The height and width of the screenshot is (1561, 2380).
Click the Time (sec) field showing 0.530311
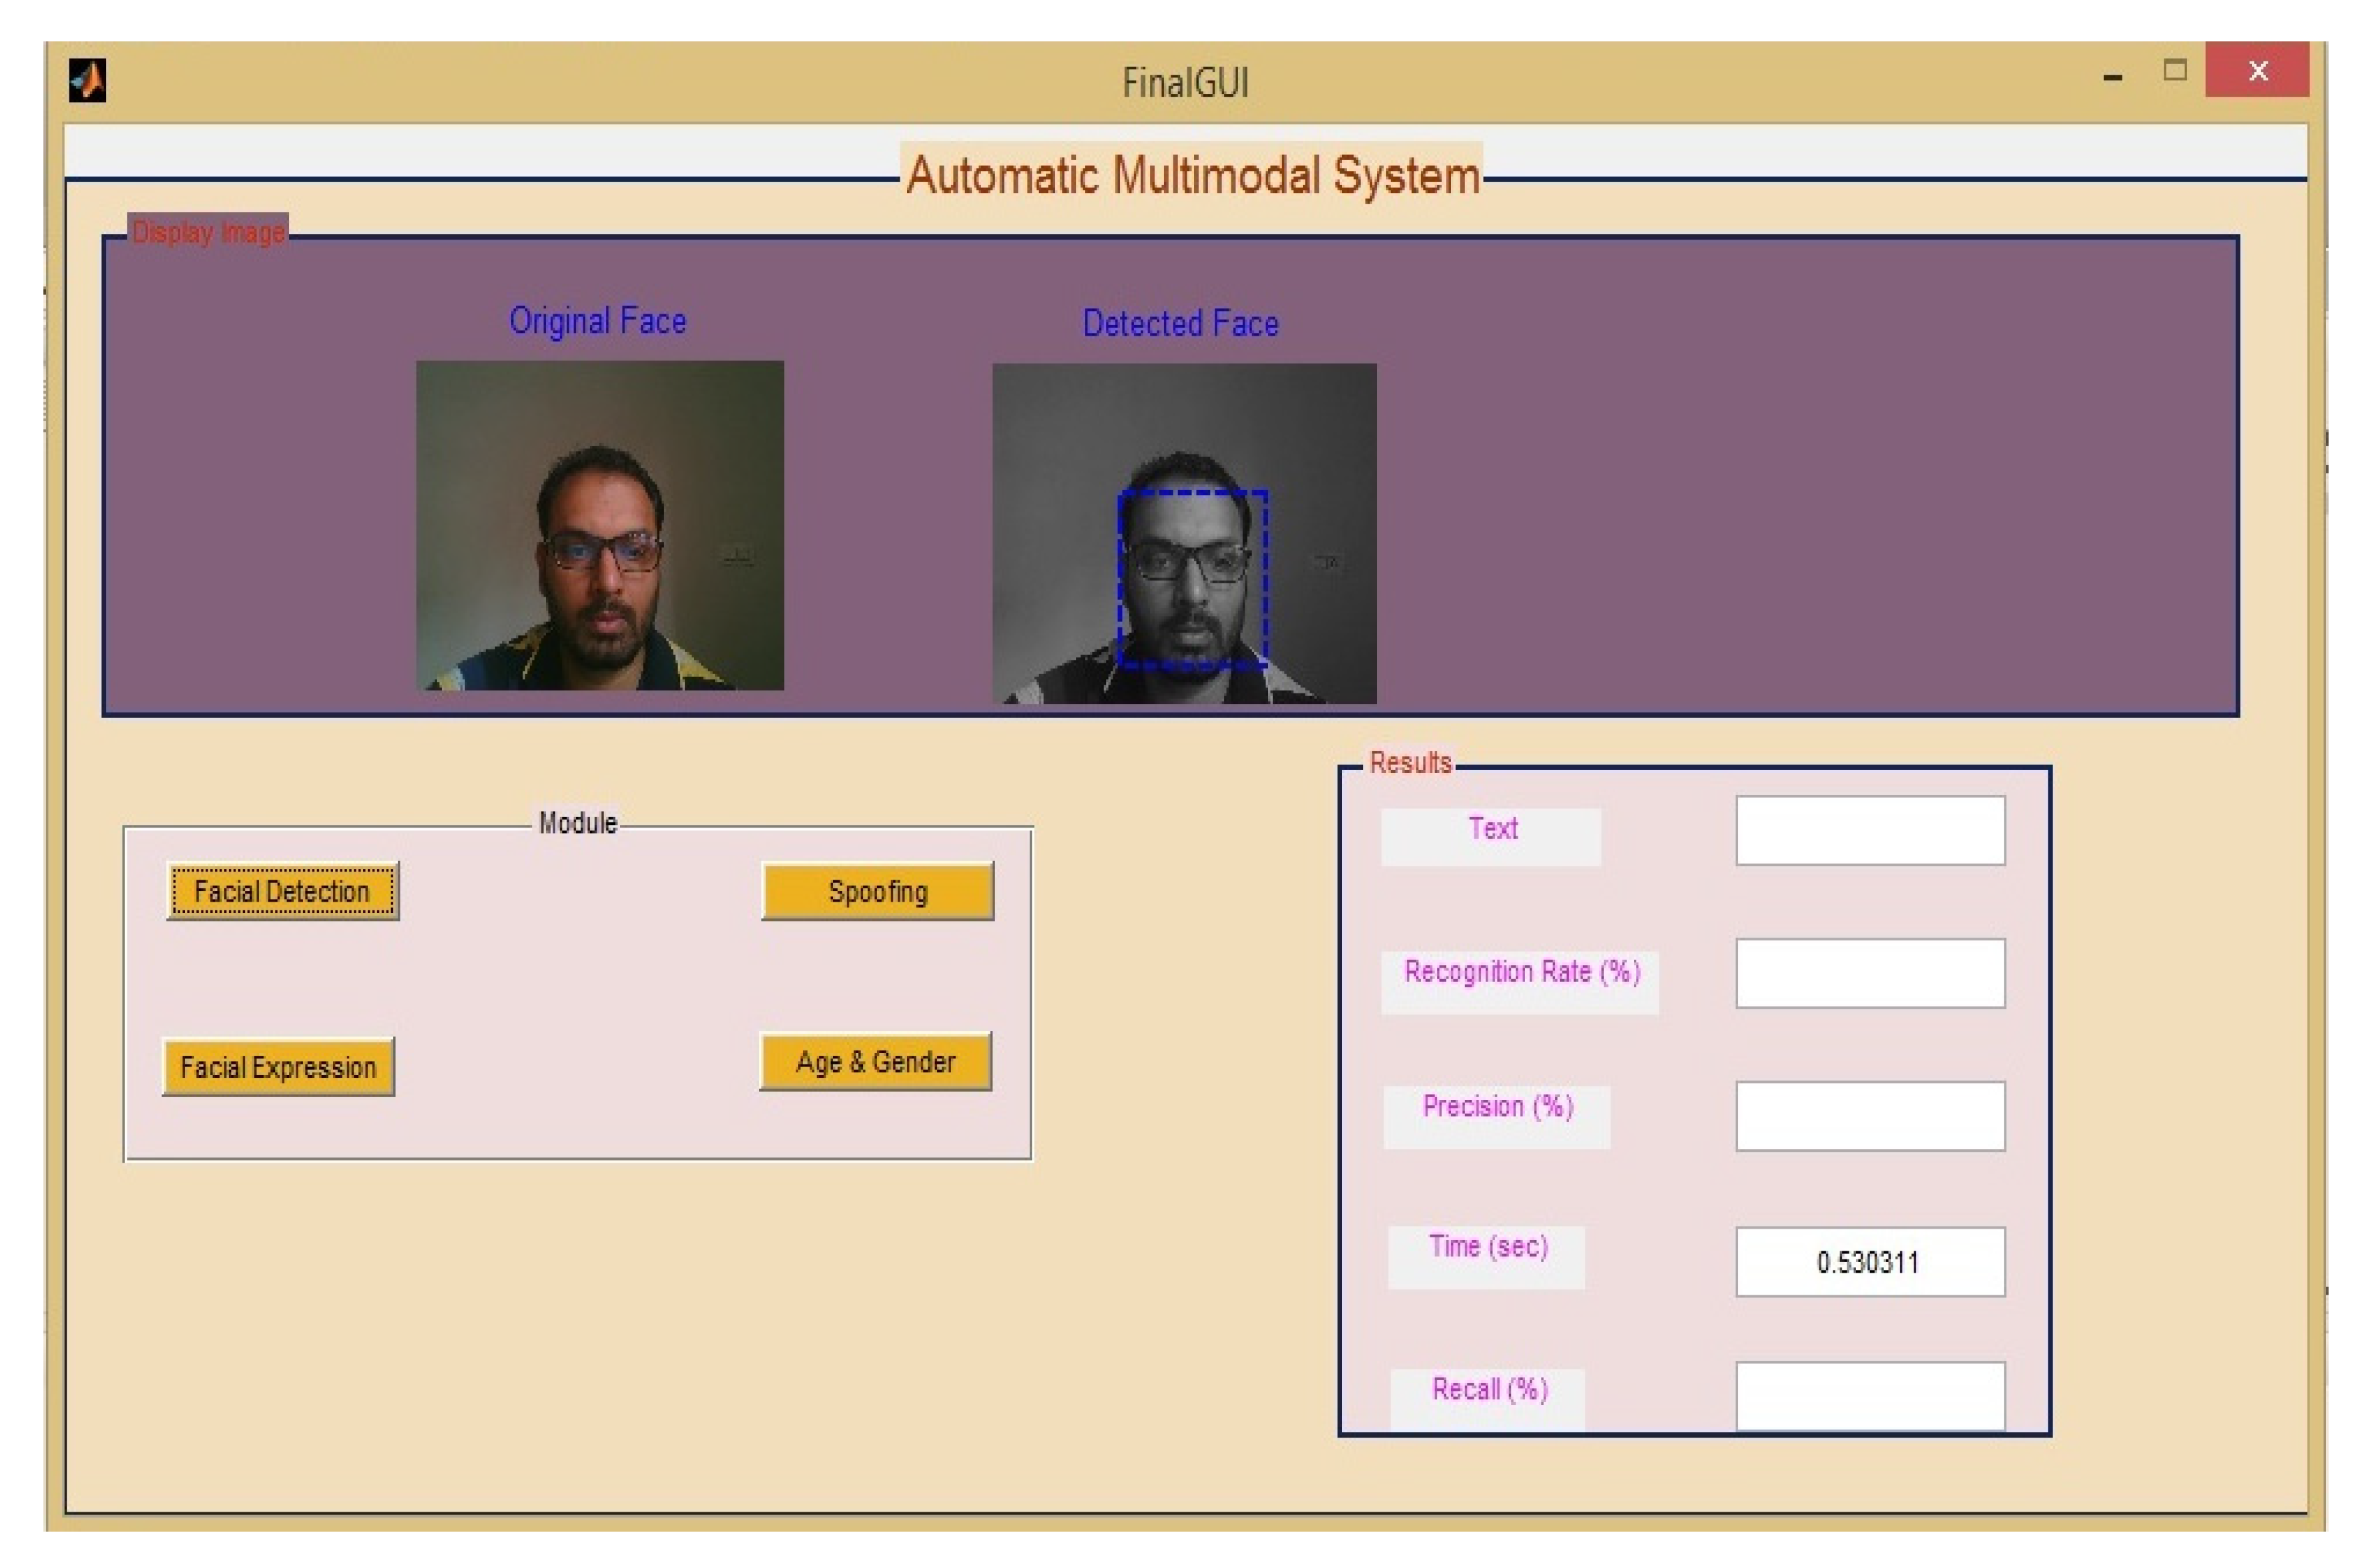click(x=1870, y=1262)
